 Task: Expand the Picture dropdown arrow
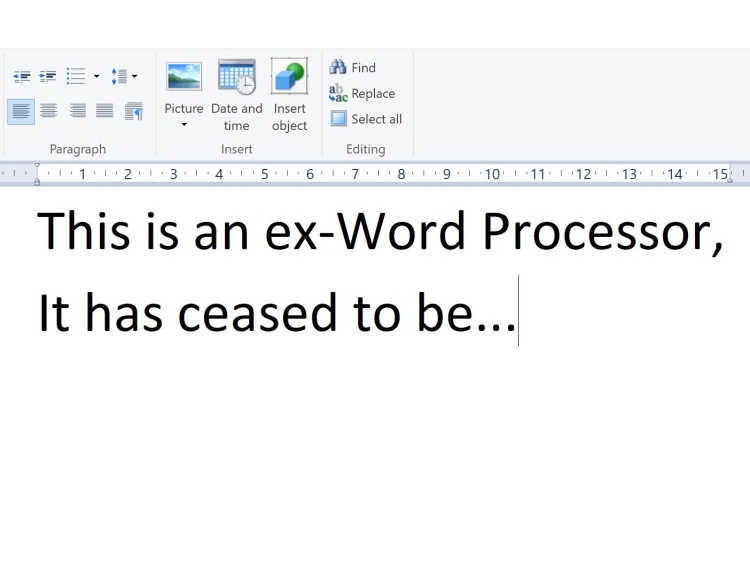pos(184,125)
